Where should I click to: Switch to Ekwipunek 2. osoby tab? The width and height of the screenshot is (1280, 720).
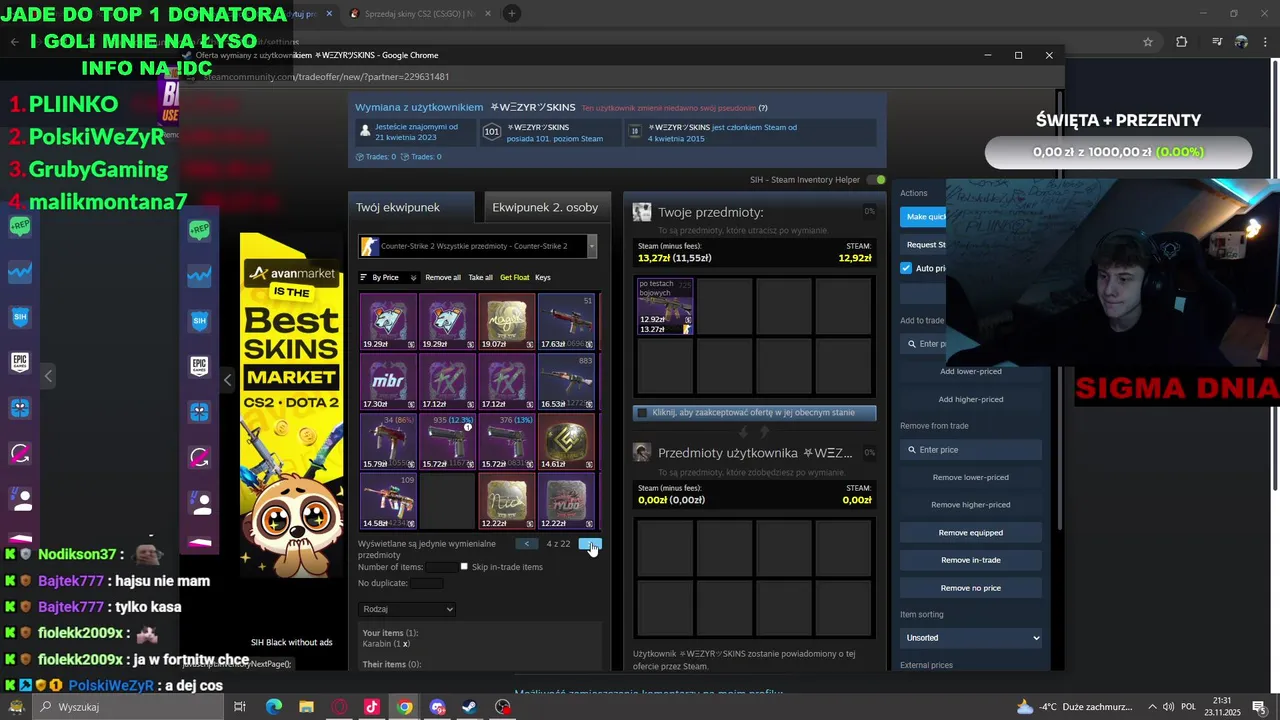point(545,207)
